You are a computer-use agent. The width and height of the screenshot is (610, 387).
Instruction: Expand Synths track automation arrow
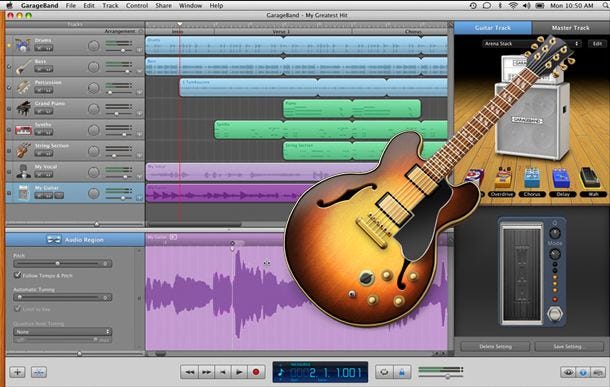tap(139, 134)
